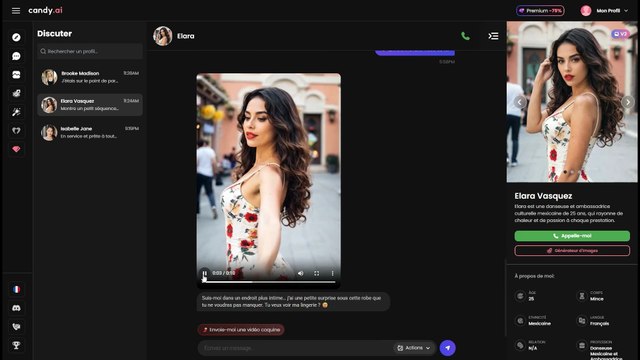Seek on the video progress bar
The image size is (640, 360).
269,282
